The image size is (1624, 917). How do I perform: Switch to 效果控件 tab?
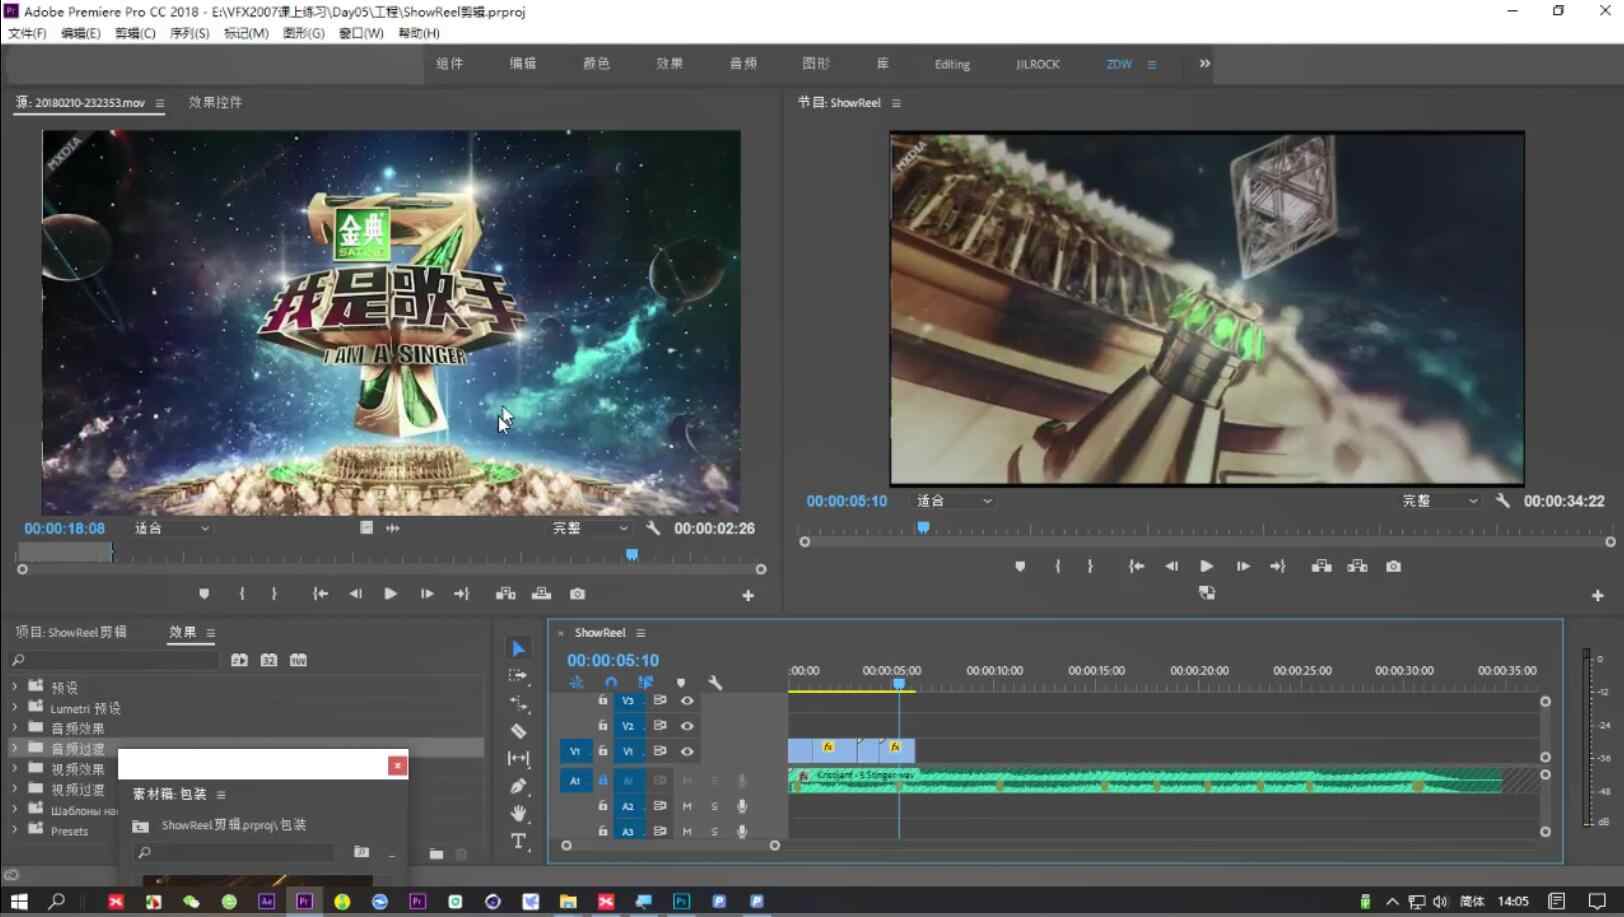point(215,102)
